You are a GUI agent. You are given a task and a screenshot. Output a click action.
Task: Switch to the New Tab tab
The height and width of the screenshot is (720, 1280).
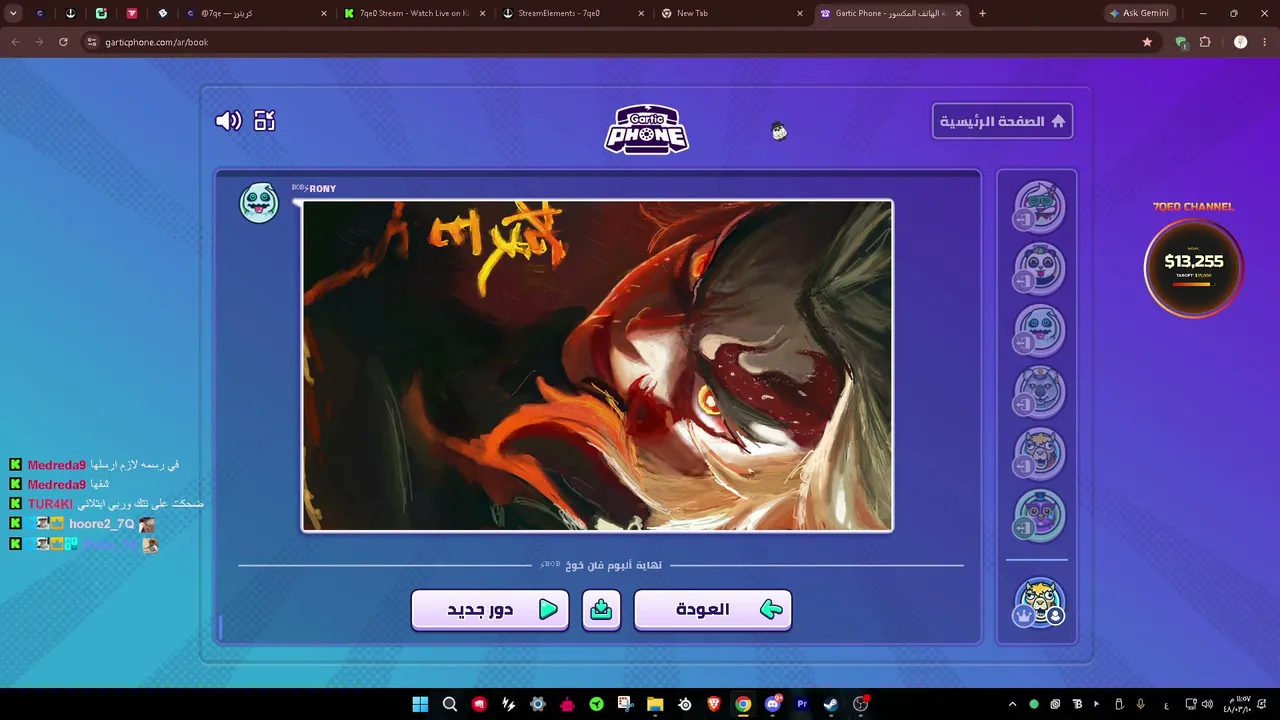[x=731, y=13]
